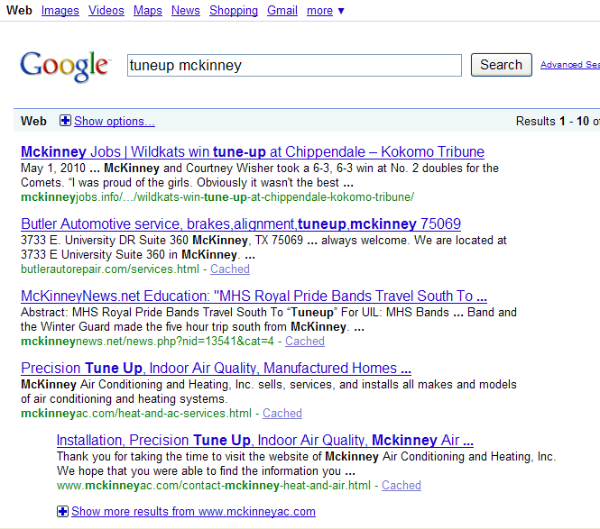600x529 pixels.
Task: Open McKinneyNews.net Education result
Action: pyautogui.click(x=253, y=296)
